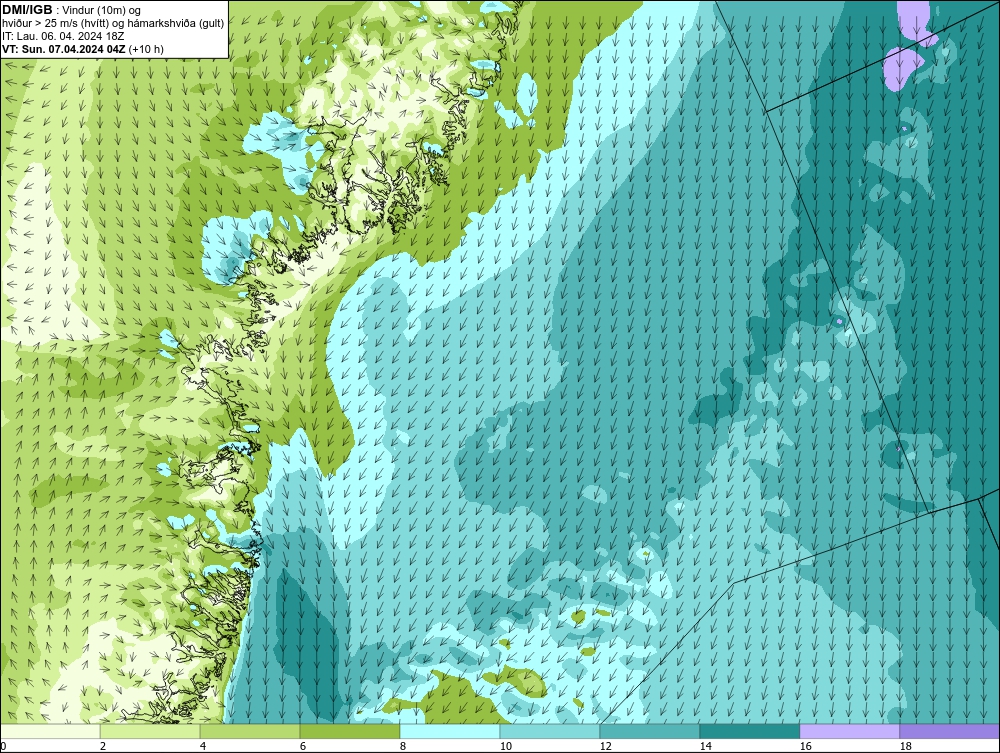Click the 4–6 m/s green swatch
1000x753 pixels.
(250, 731)
